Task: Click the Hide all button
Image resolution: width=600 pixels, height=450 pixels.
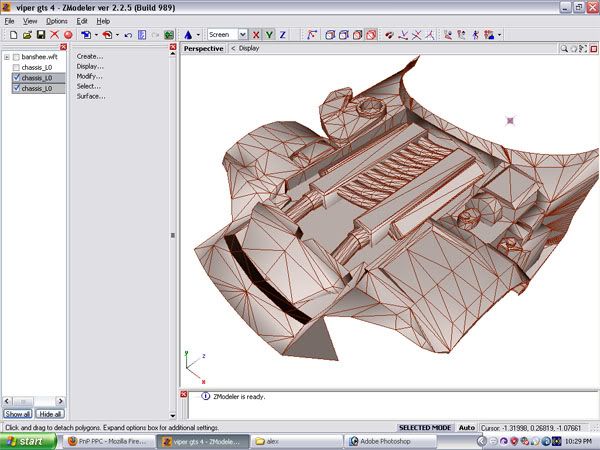Action: (x=51, y=414)
